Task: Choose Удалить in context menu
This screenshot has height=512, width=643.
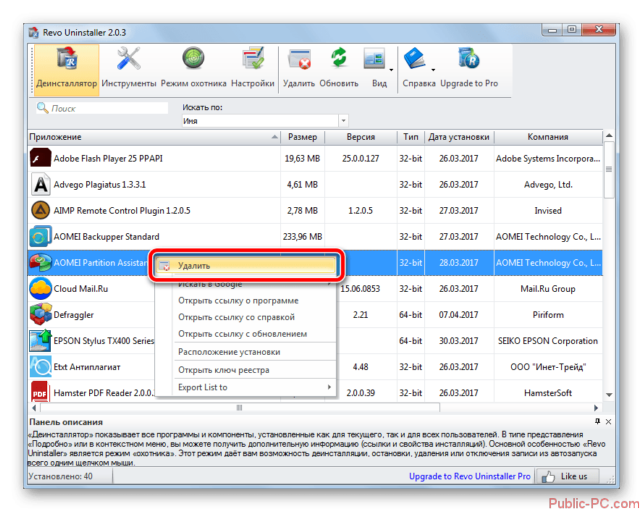Action: [246, 266]
